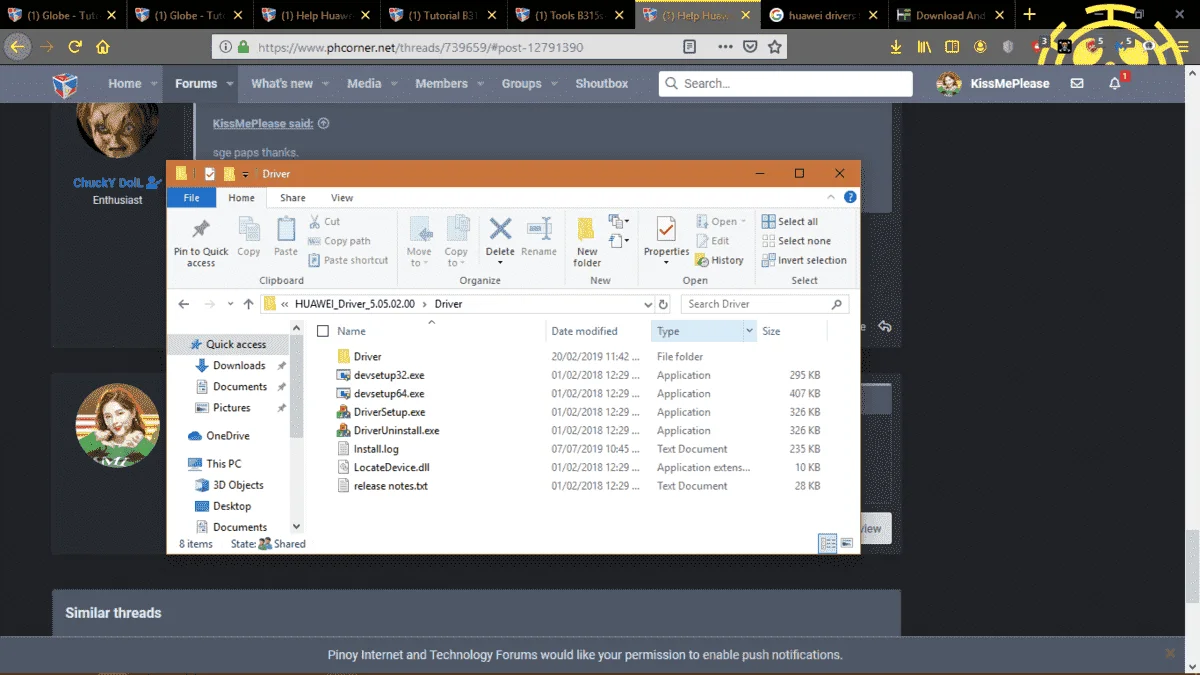This screenshot has height=675, width=1200.
Task: Open Properties via its checkmark icon
Action: (666, 228)
